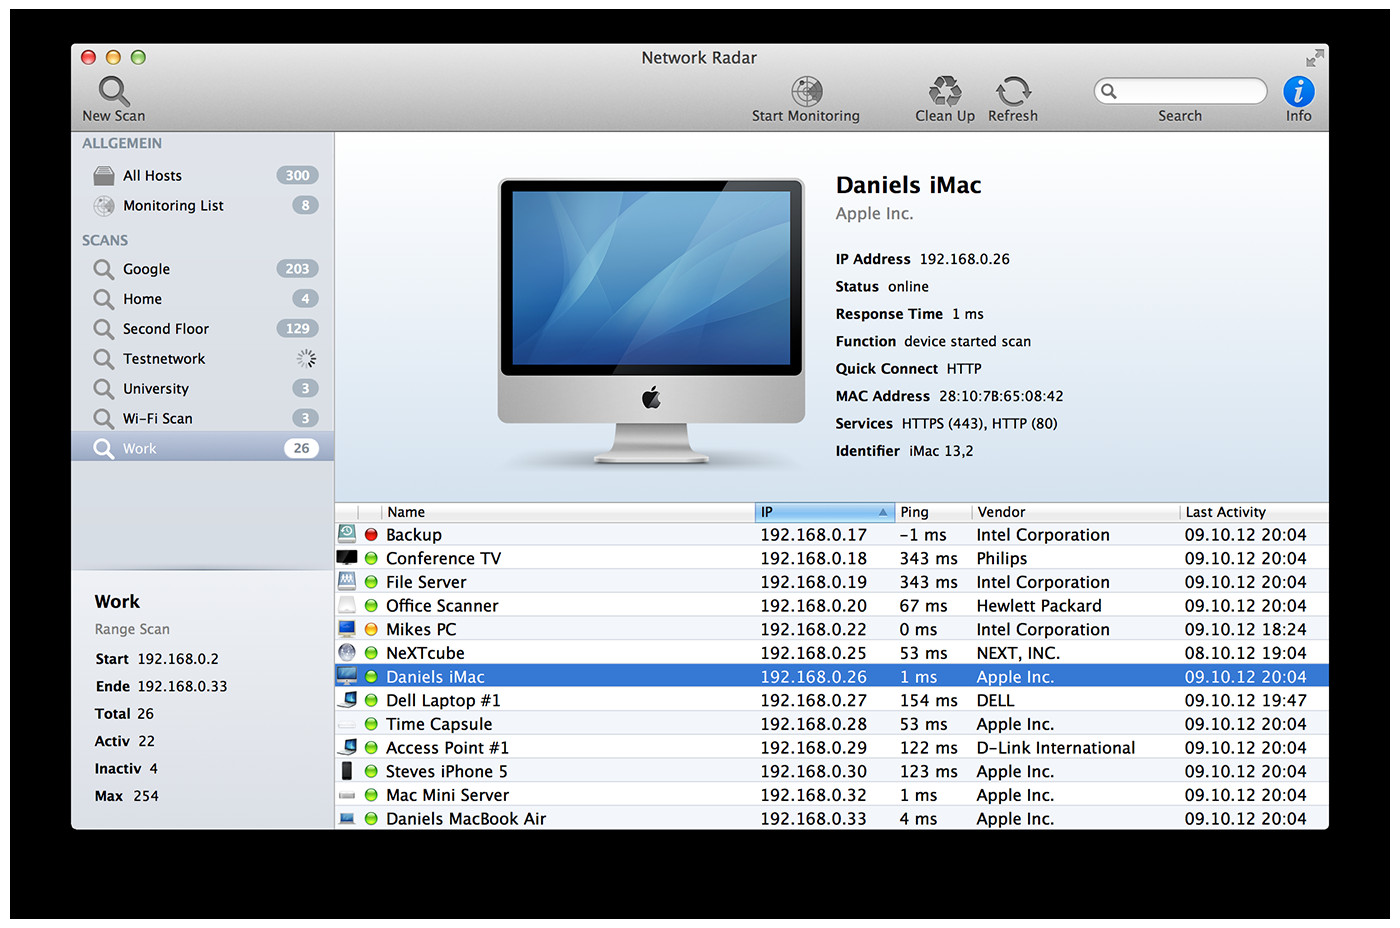This screenshot has width=1400, height=928.
Task: Click the green status dot for Time Capsule
Action: (371, 724)
